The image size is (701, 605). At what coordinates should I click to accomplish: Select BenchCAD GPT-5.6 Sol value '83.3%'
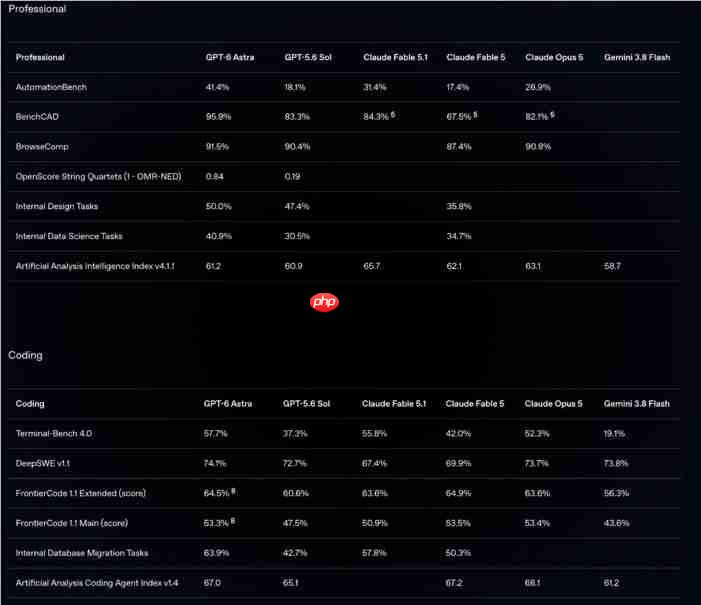point(297,117)
